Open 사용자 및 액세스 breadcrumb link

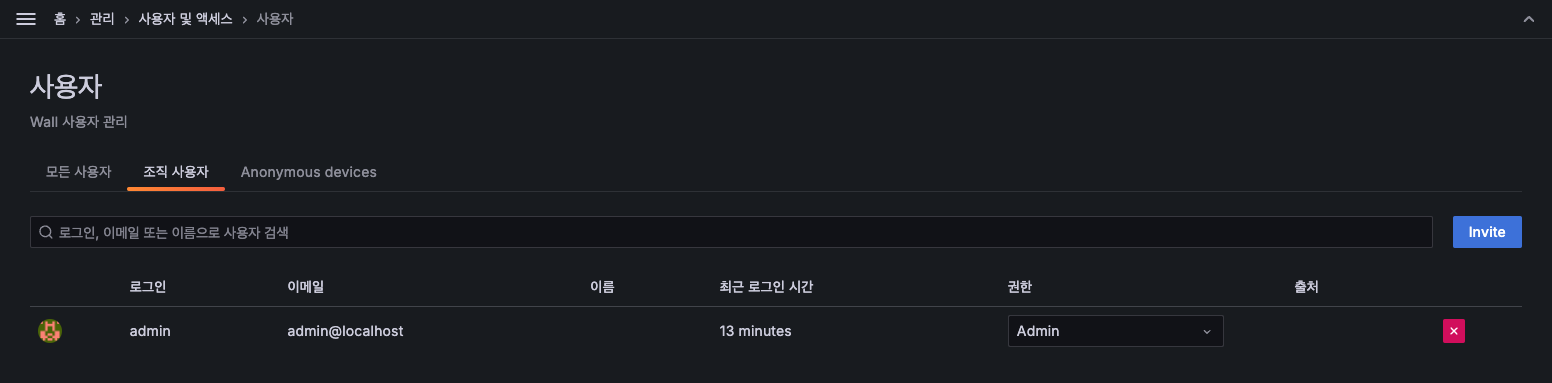[x=185, y=19]
